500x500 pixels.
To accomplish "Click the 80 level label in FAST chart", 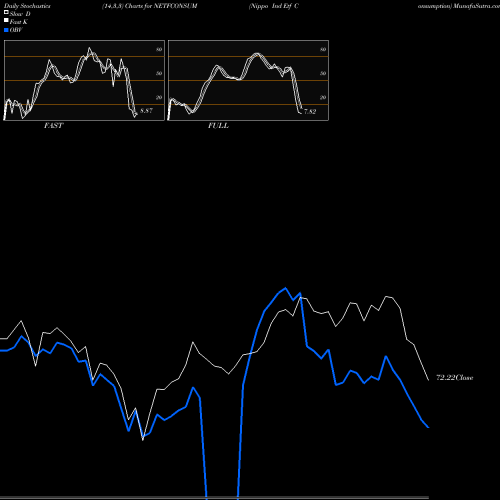I will (159, 49).
